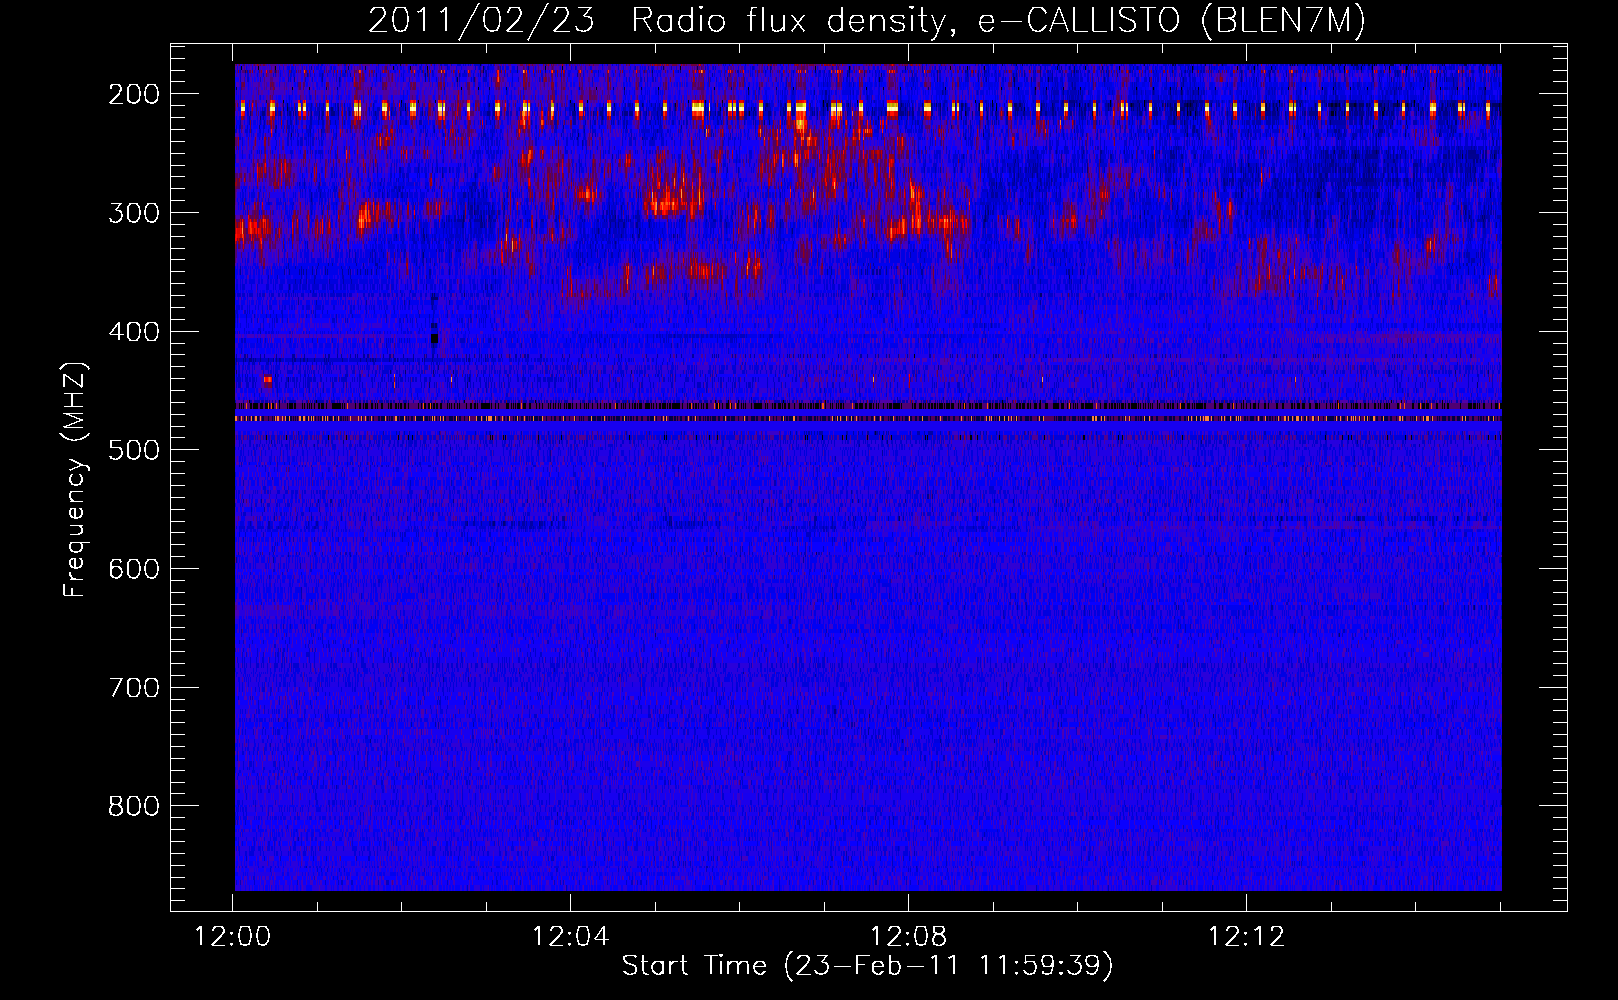Select the 200 frequency tick label
1618x1000 pixels.
(x=134, y=94)
